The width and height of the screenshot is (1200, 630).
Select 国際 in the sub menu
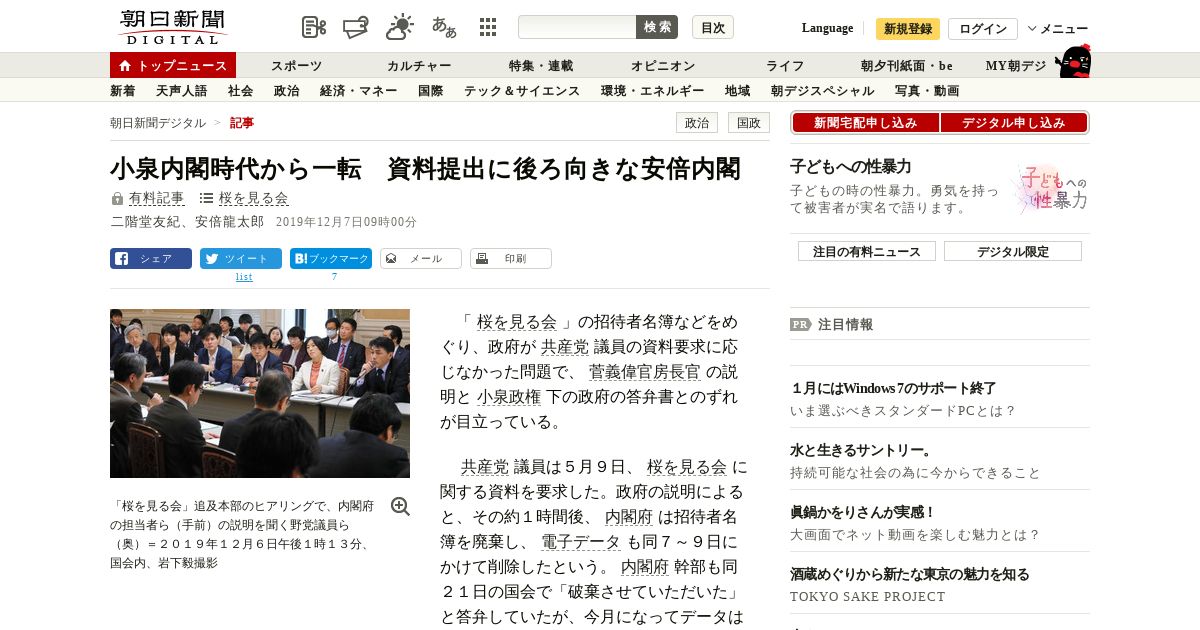pos(430,90)
